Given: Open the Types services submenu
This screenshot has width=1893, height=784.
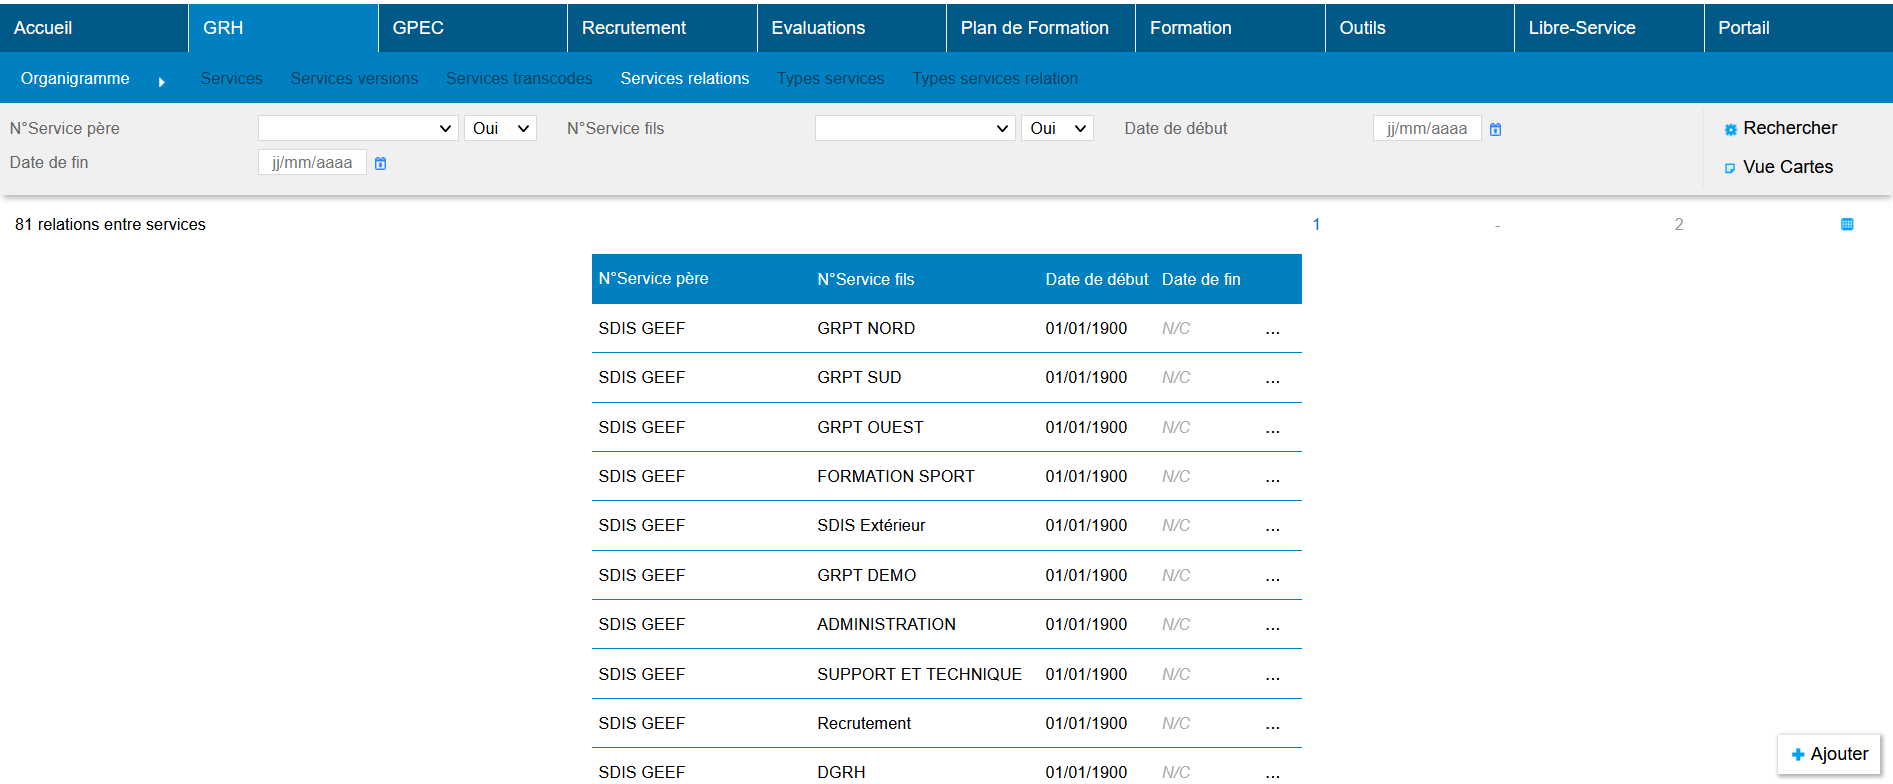Looking at the screenshot, I should (830, 78).
